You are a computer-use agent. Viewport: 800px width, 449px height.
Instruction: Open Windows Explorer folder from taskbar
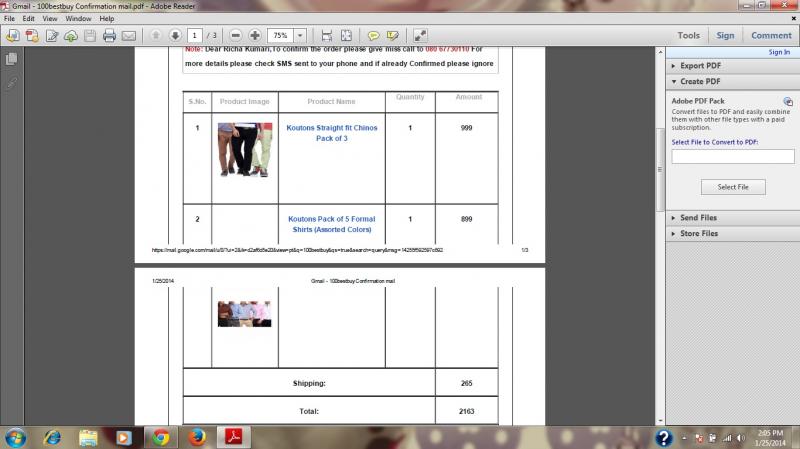(x=88, y=438)
